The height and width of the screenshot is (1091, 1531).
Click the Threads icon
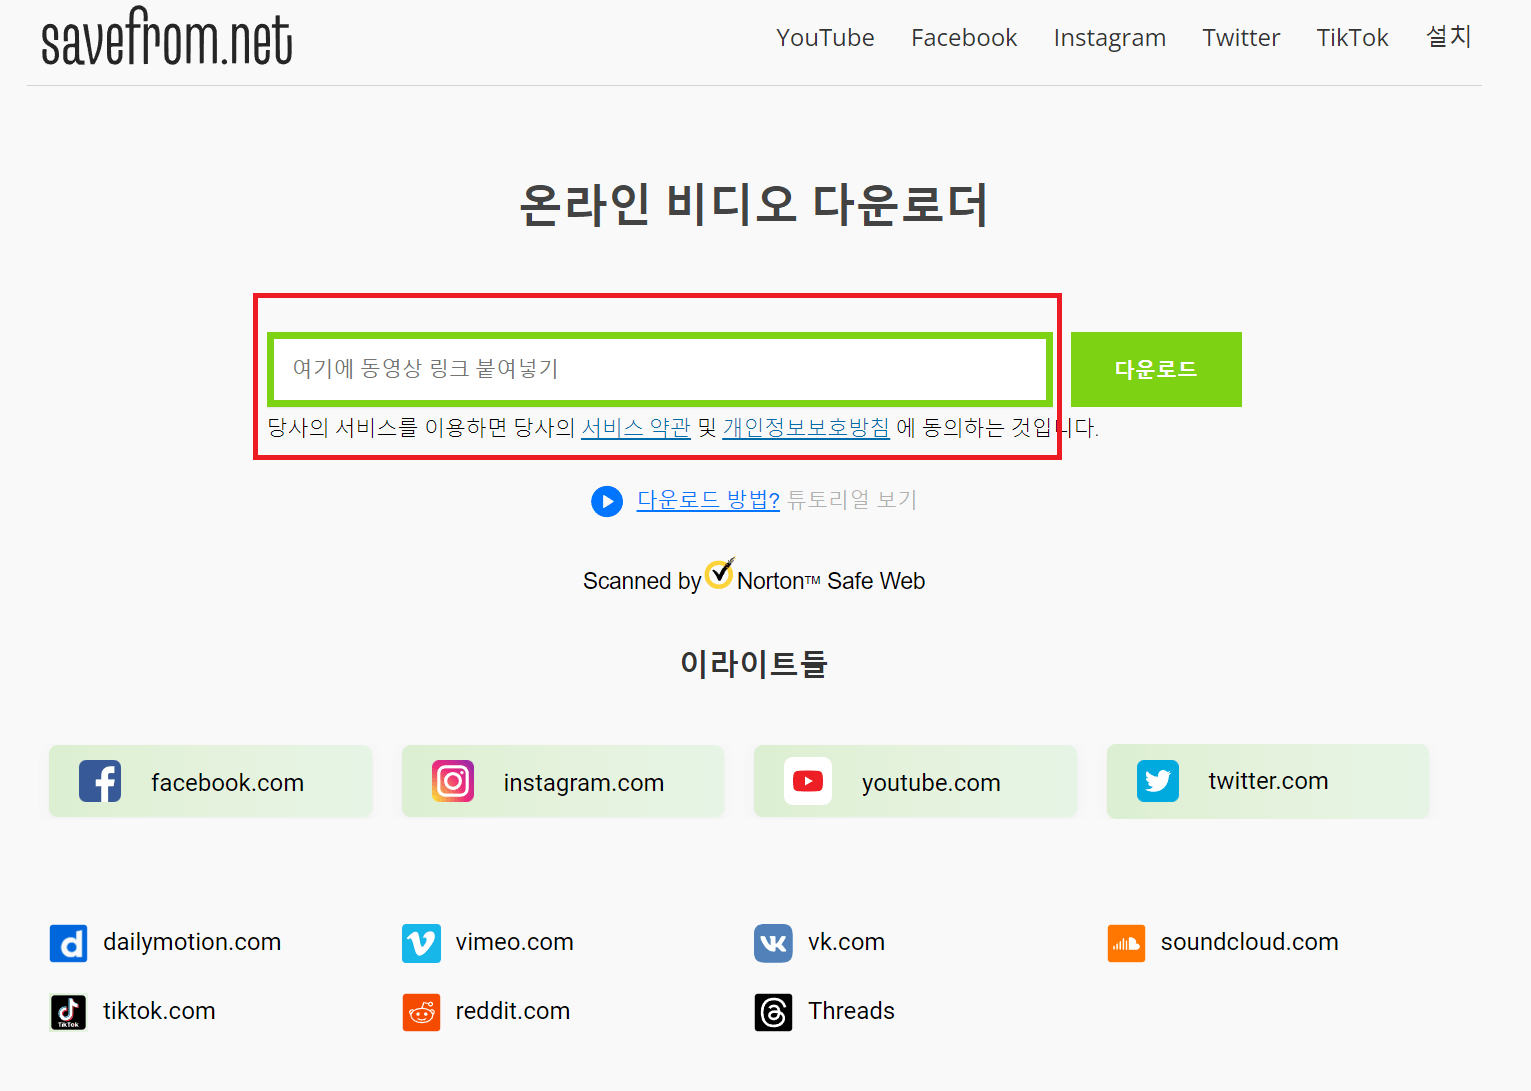pos(773,1012)
